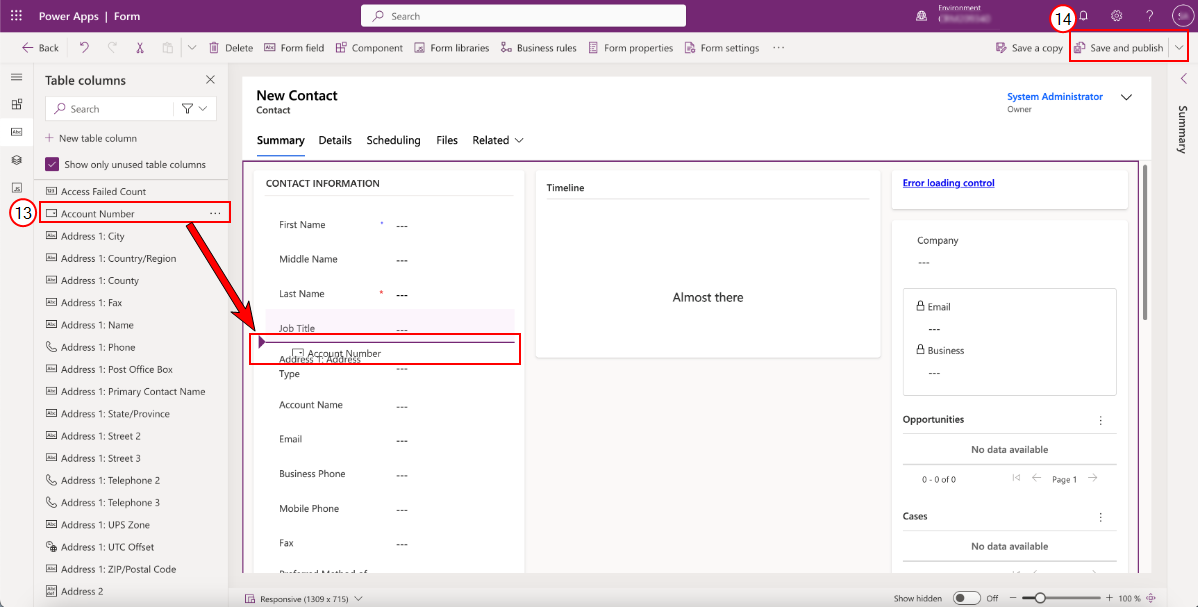Image resolution: width=1198 pixels, height=607 pixels.
Task: Expand the Summary properties pane chevron
Action: 1183,78
